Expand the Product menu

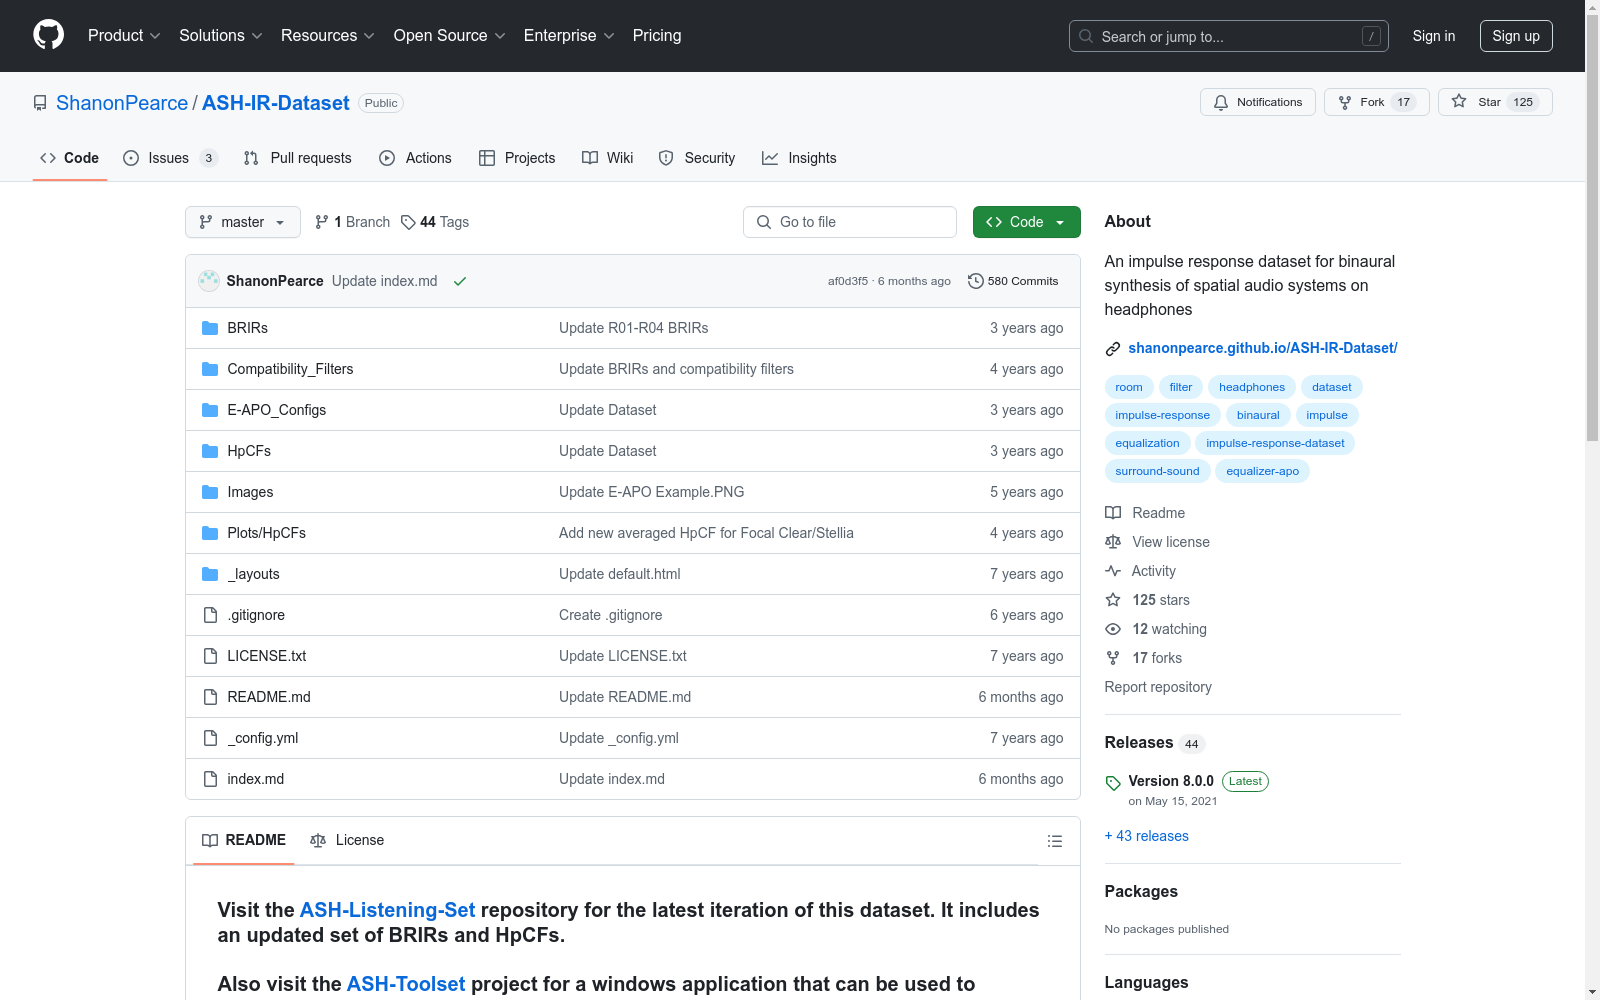click(124, 35)
